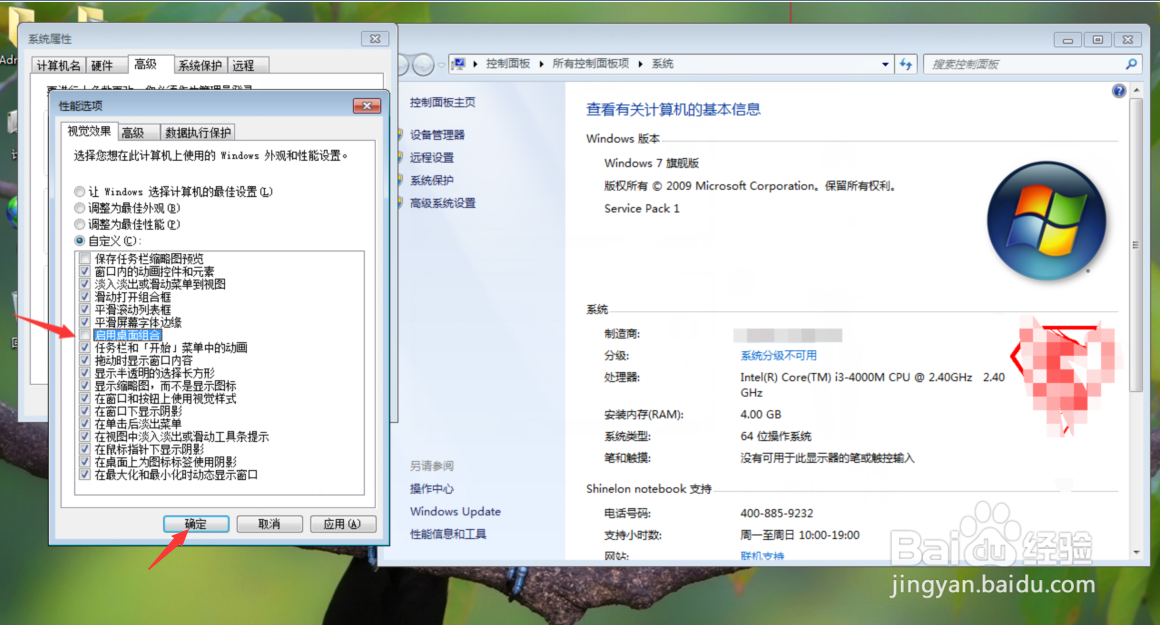Click the 取消 button in 性能选项
This screenshot has width=1160, height=625.
pyautogui.click(x=269, y=524)
